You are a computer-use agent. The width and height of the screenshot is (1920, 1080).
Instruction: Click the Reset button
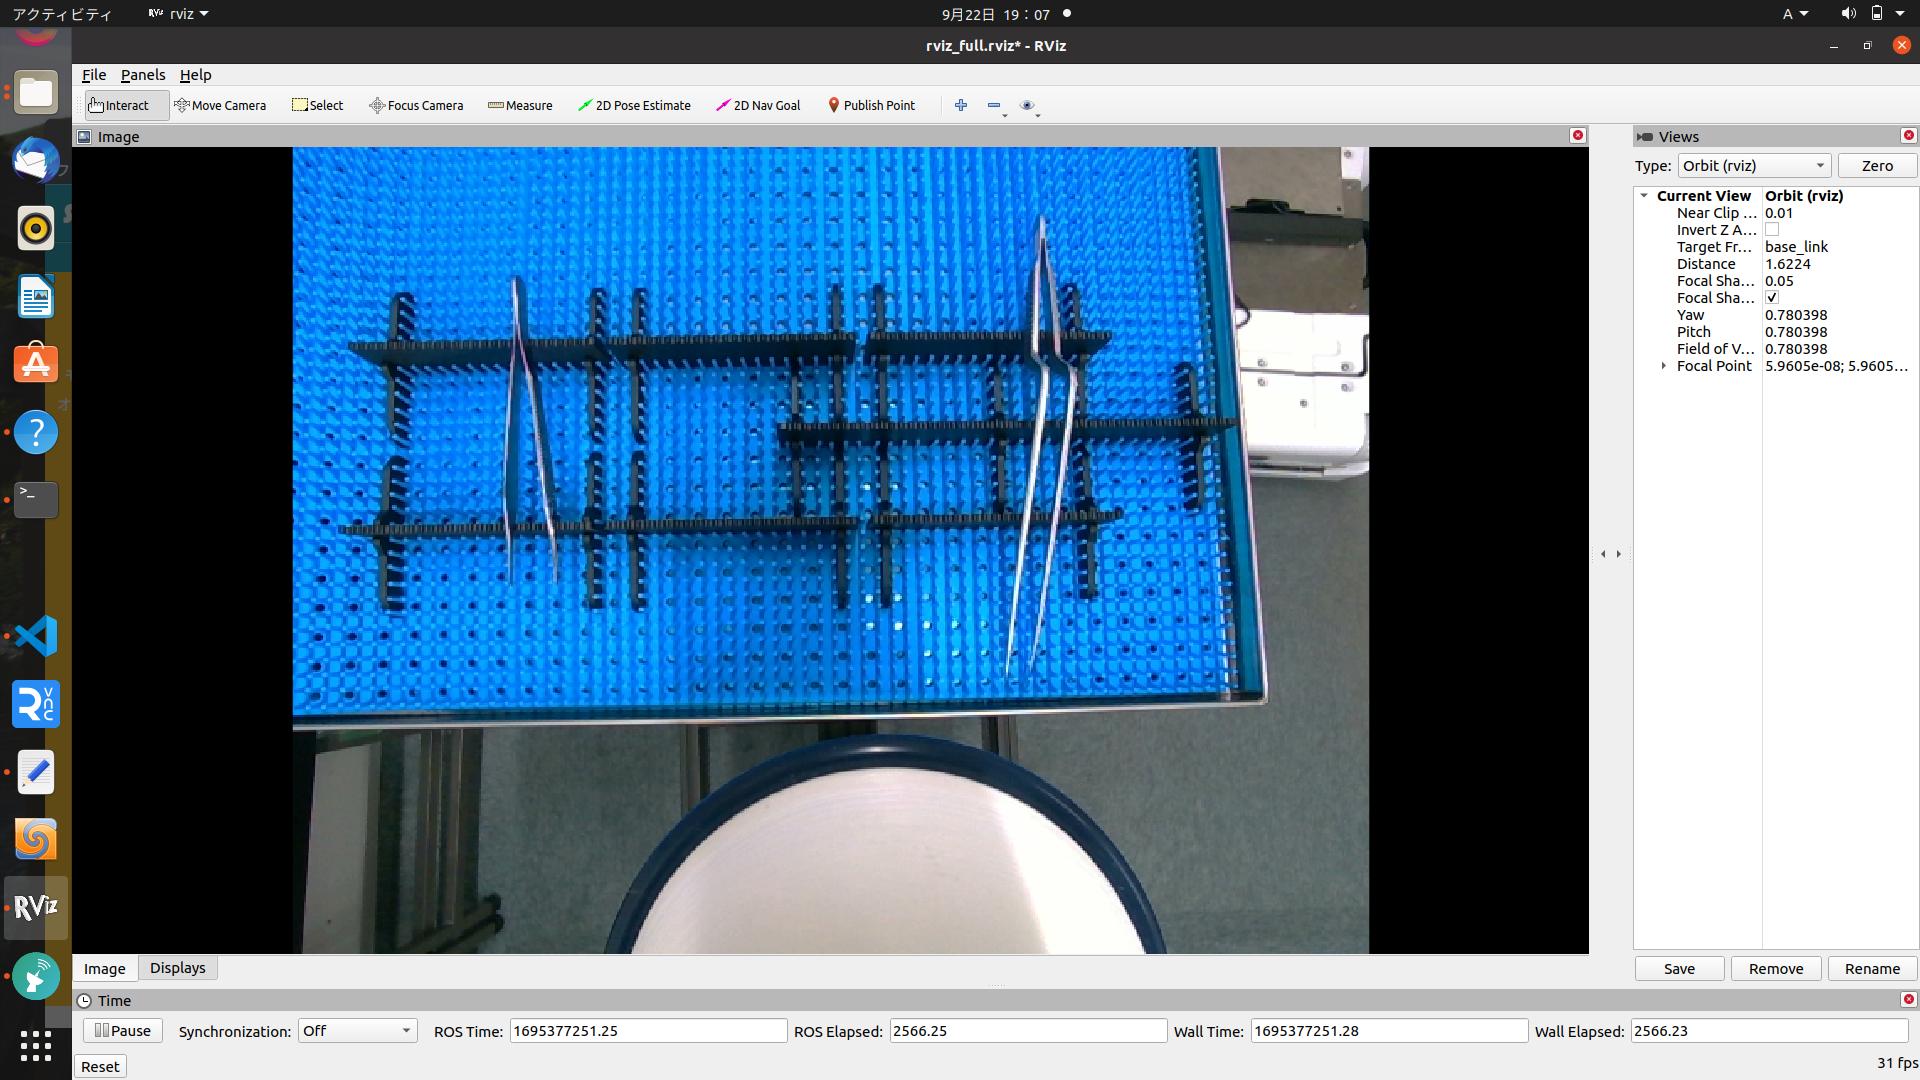pos(100,1067)
